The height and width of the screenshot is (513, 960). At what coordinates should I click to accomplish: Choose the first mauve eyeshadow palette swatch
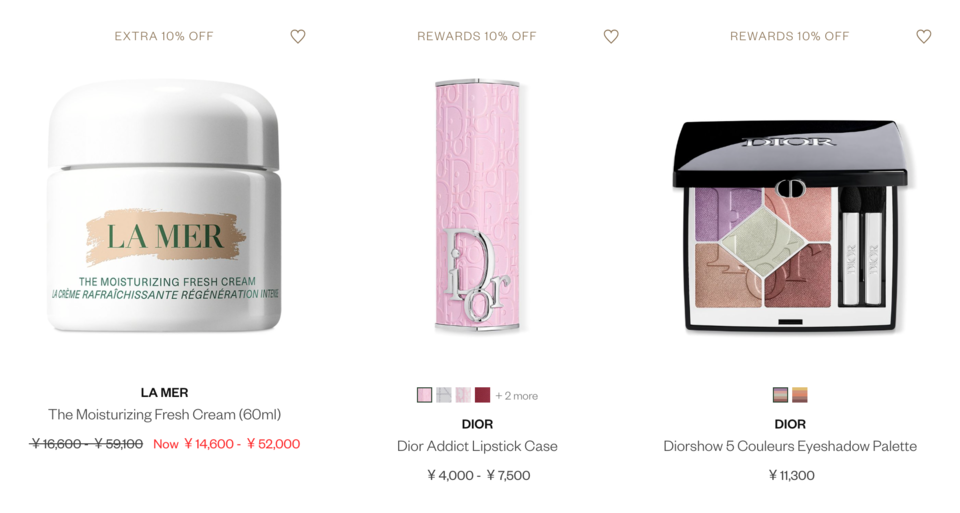[780, 395]
